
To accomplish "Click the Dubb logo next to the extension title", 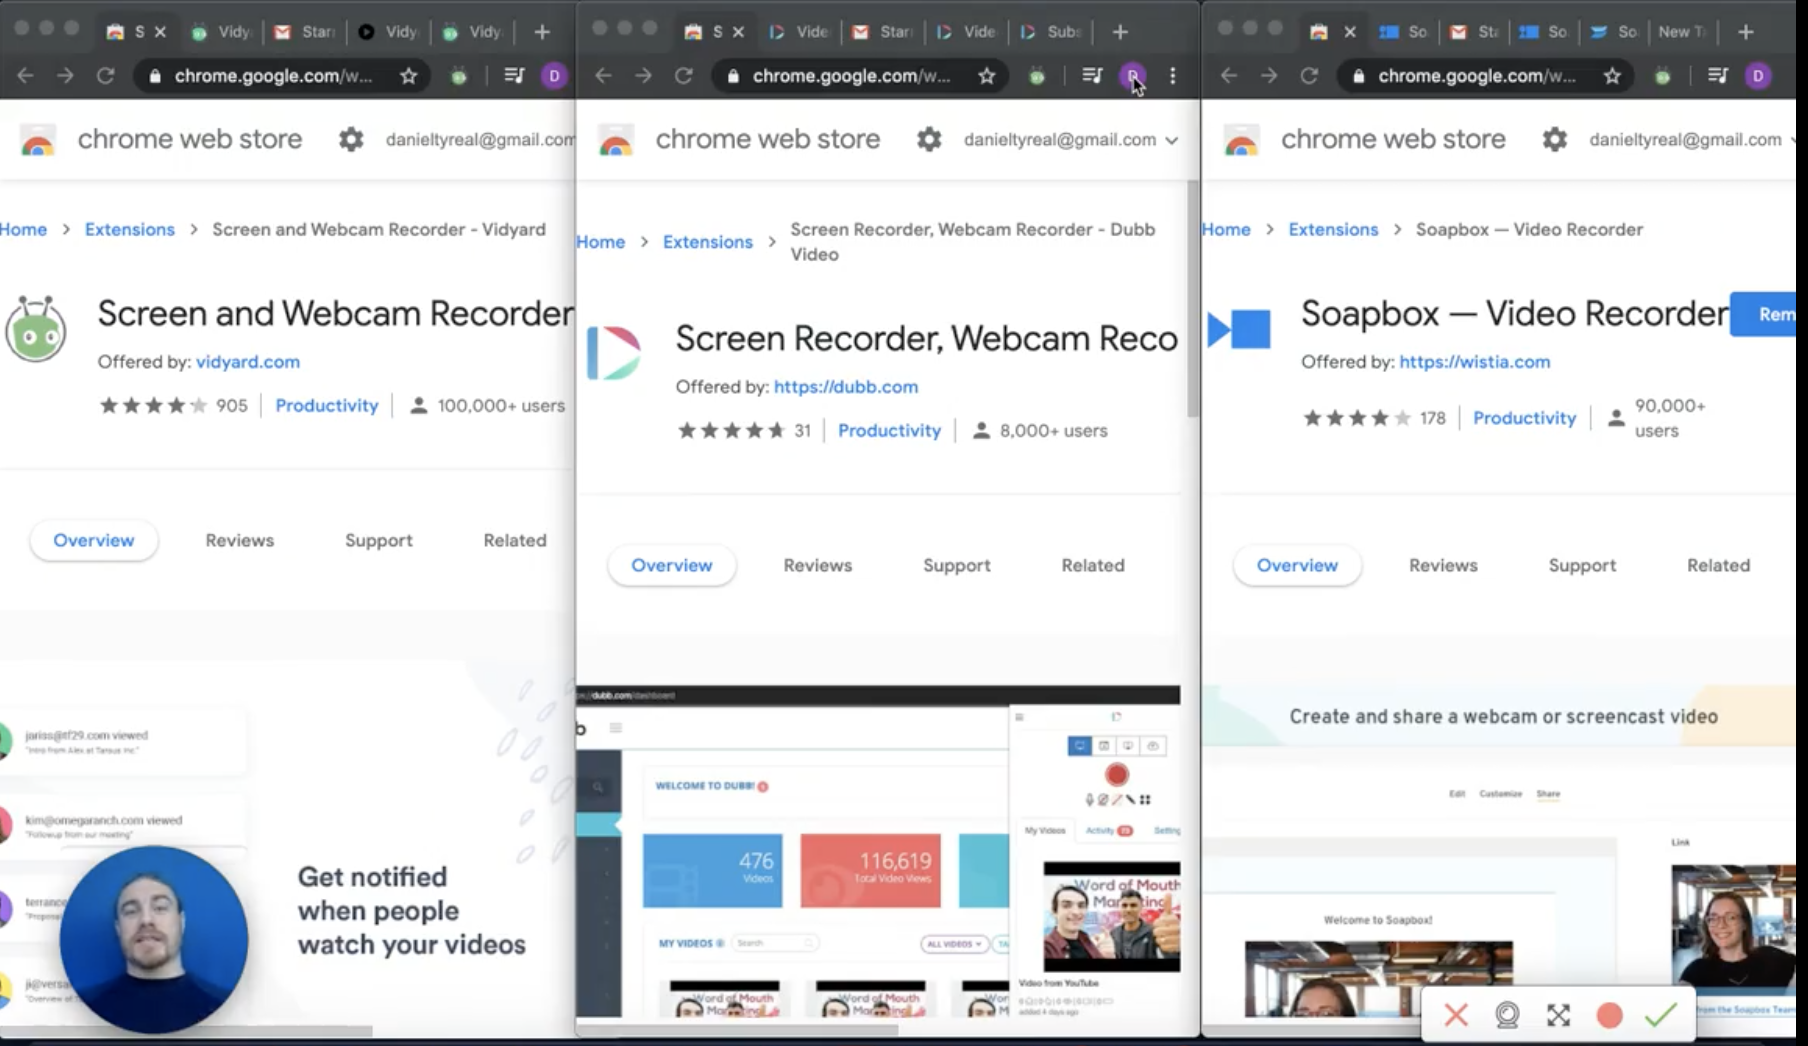I will (614, 353).
